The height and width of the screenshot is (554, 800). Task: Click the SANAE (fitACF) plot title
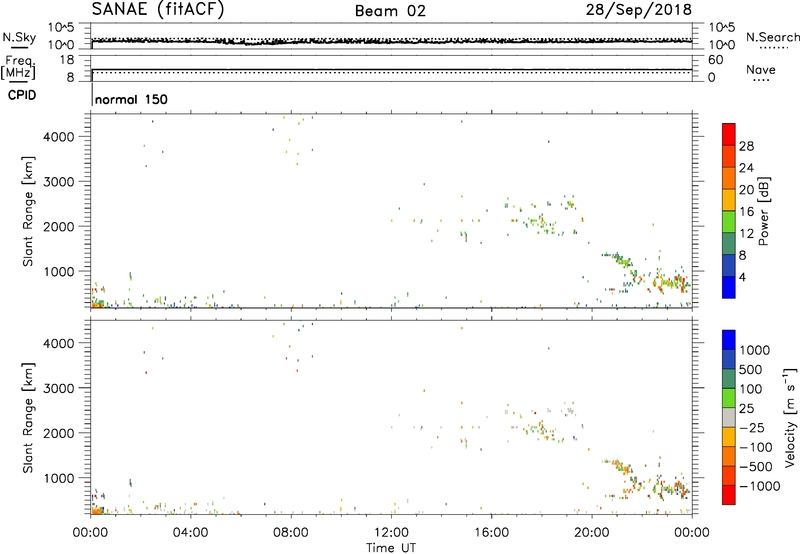158,10
